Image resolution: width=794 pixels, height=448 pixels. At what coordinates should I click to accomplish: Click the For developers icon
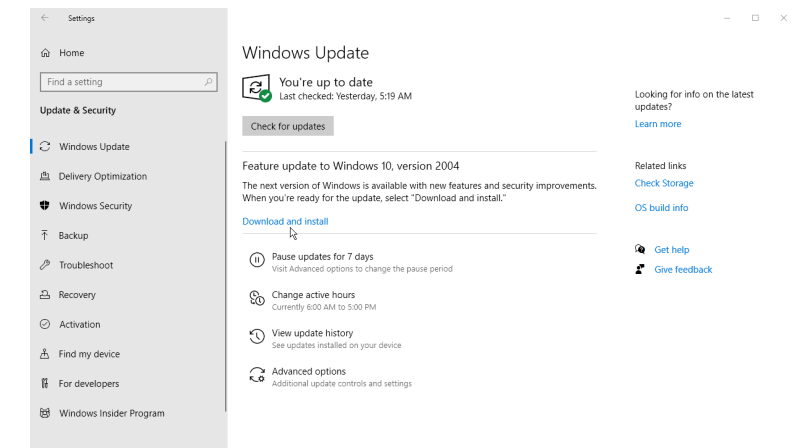pos(45,383)
